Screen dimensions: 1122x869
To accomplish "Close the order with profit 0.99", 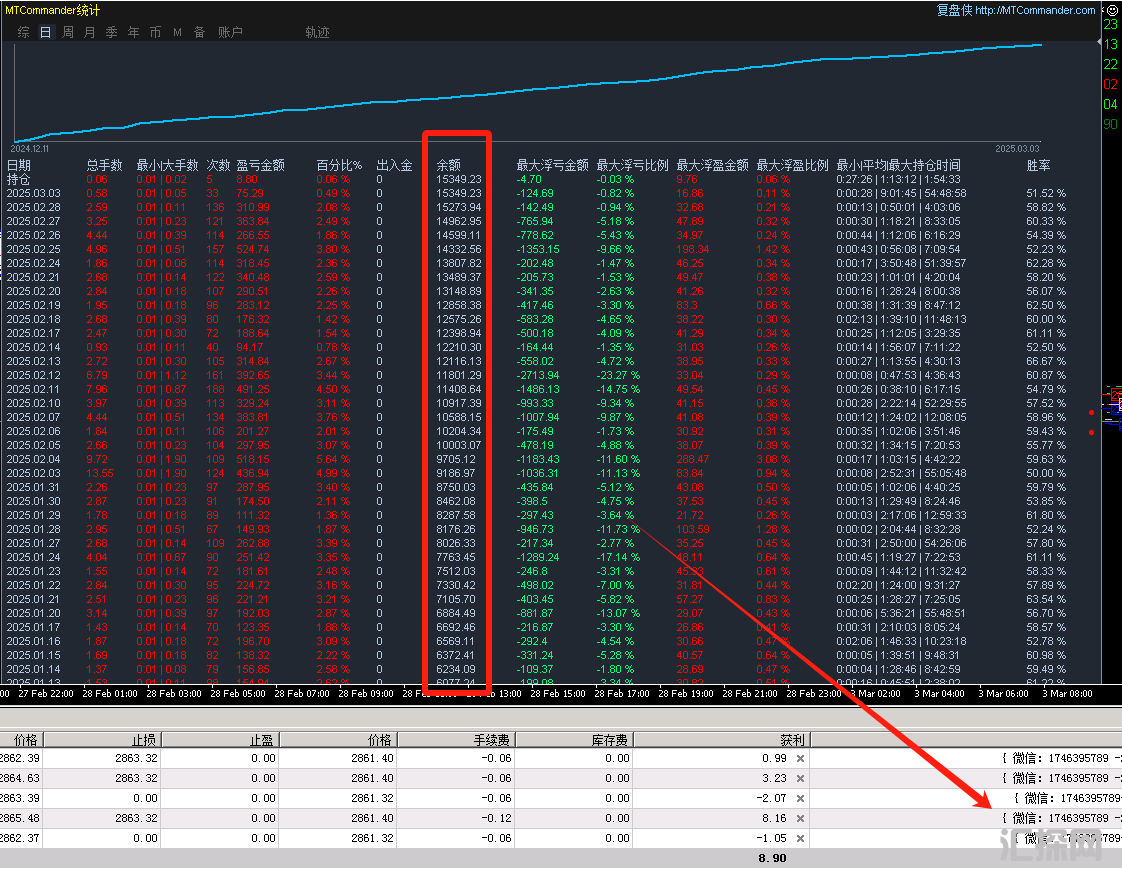I will pyautogui.click(x=800, y=759).
